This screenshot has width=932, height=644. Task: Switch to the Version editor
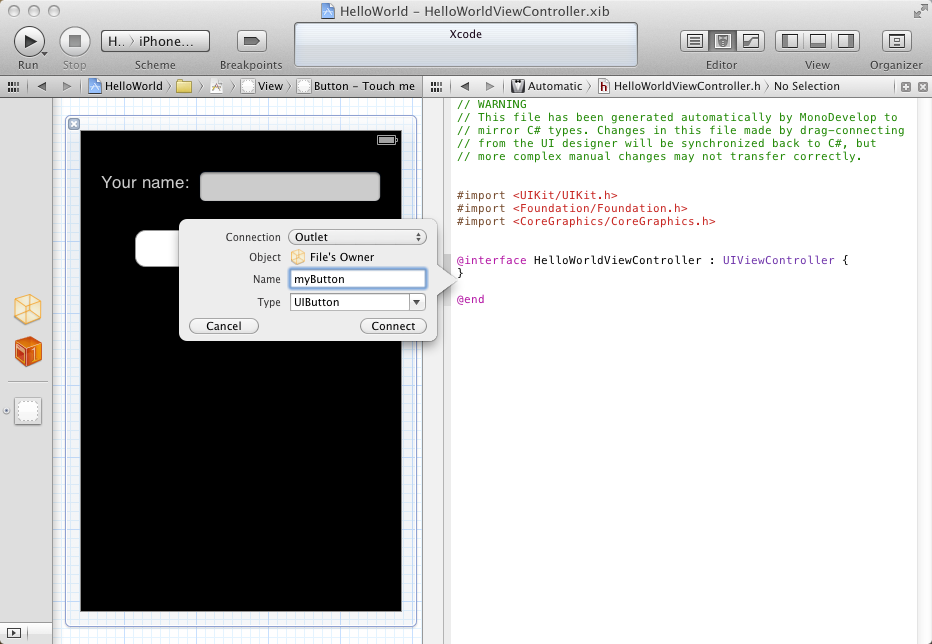[x=750, y=41]
